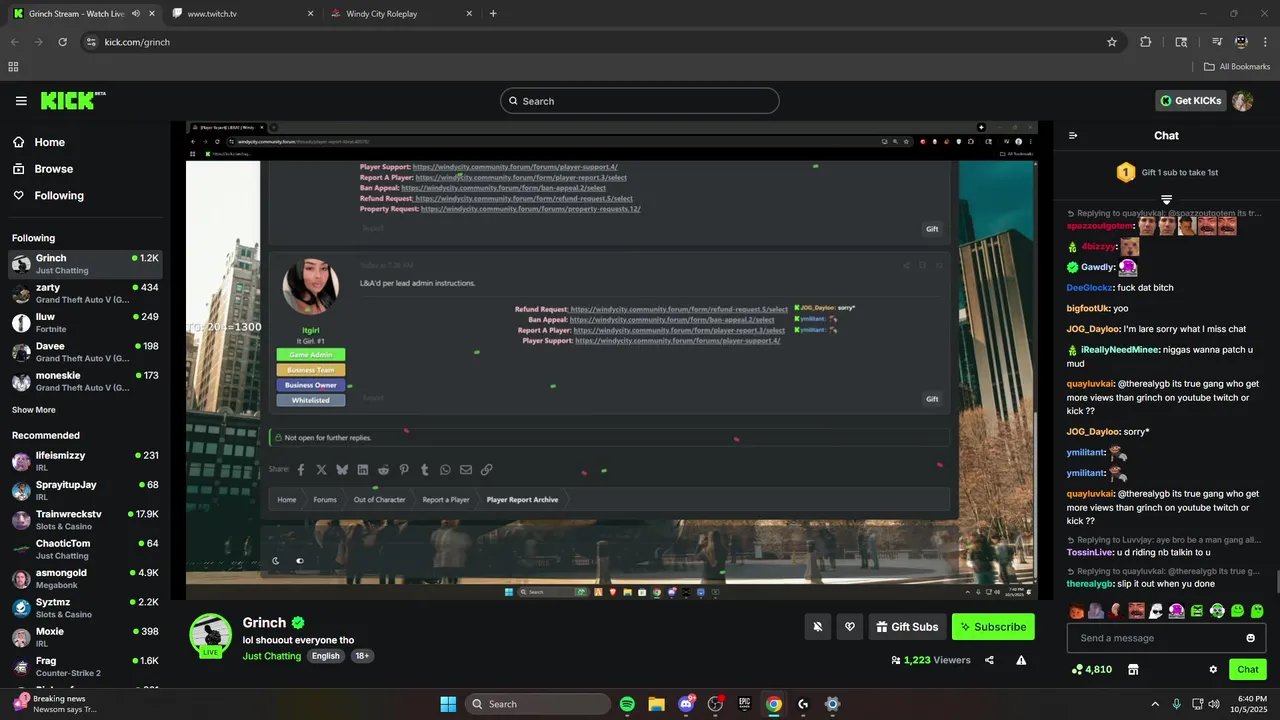The width and height of the screenshot is (1280, 720).
Task: Open moneskie channel from Following list
Action: point(84,381)
